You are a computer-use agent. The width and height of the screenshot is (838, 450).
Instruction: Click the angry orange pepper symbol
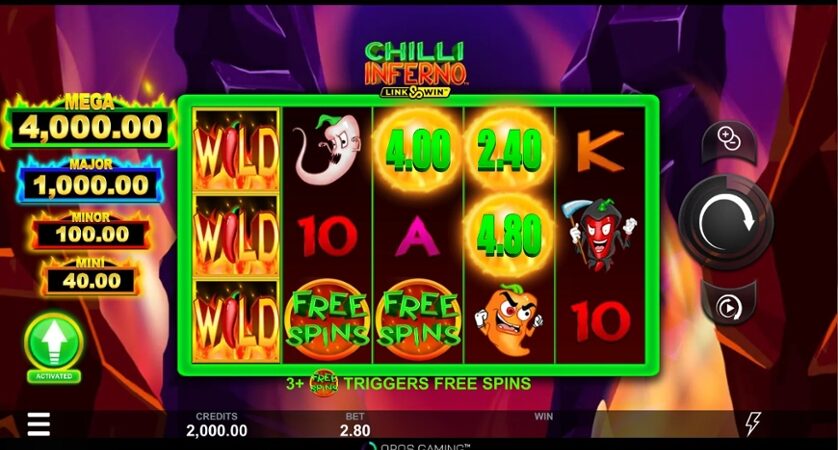coord(509,319)
